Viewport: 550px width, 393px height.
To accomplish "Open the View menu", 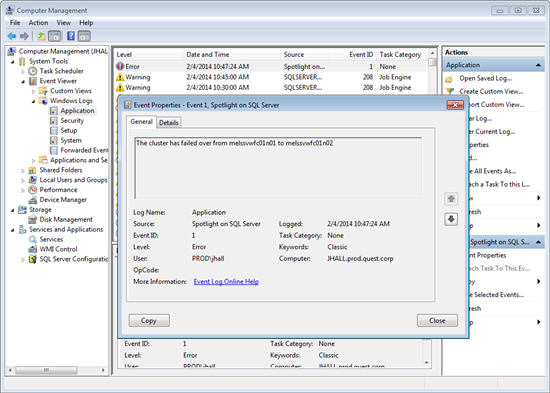I will [x=63, y=23].
